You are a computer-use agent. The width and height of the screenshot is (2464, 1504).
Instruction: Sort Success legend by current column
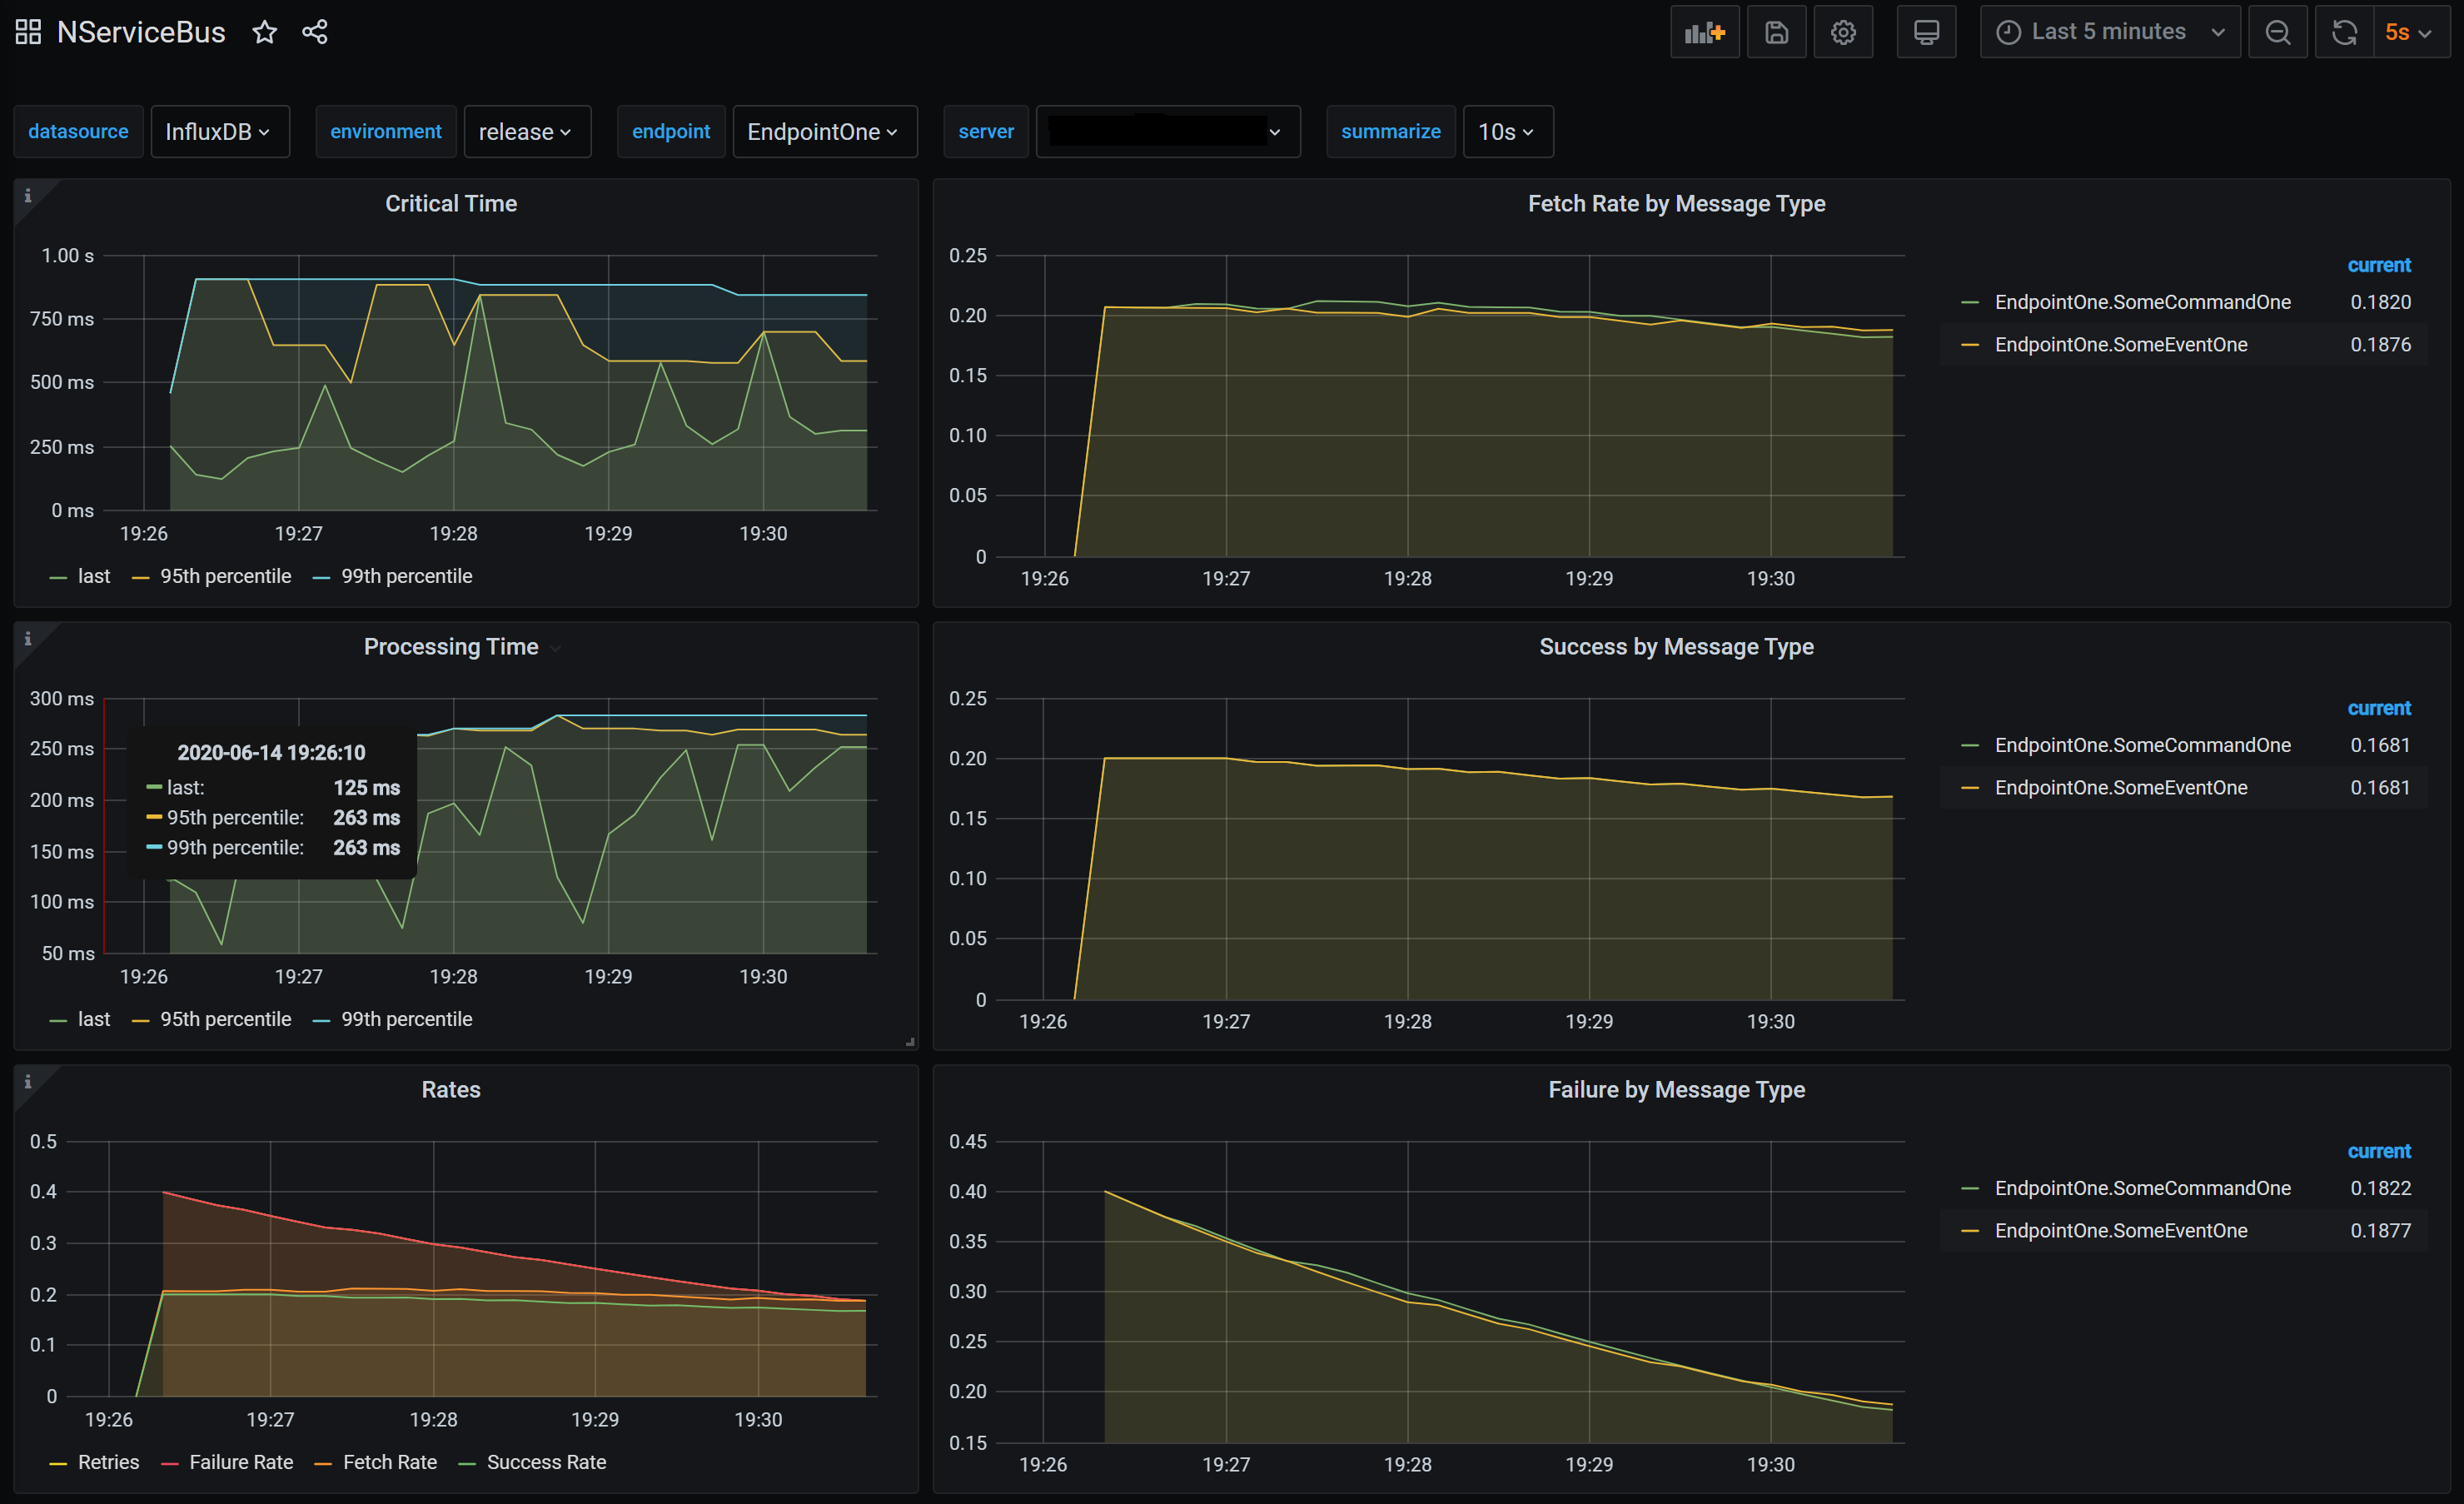(2378, 708)
